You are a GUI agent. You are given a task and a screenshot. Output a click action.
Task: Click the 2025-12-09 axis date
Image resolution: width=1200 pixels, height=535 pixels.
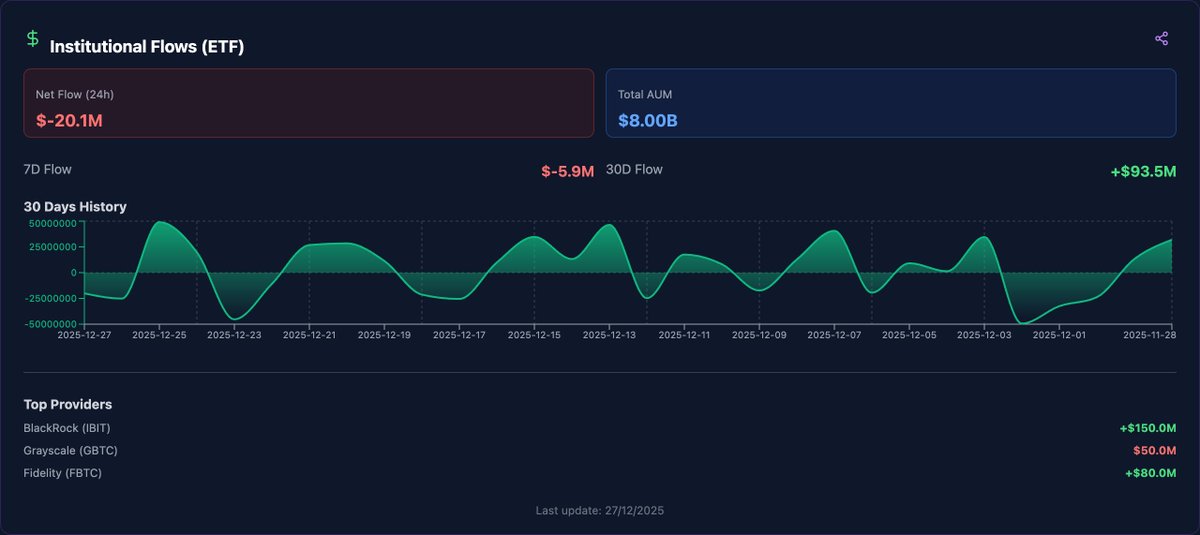tap(760, 336)
